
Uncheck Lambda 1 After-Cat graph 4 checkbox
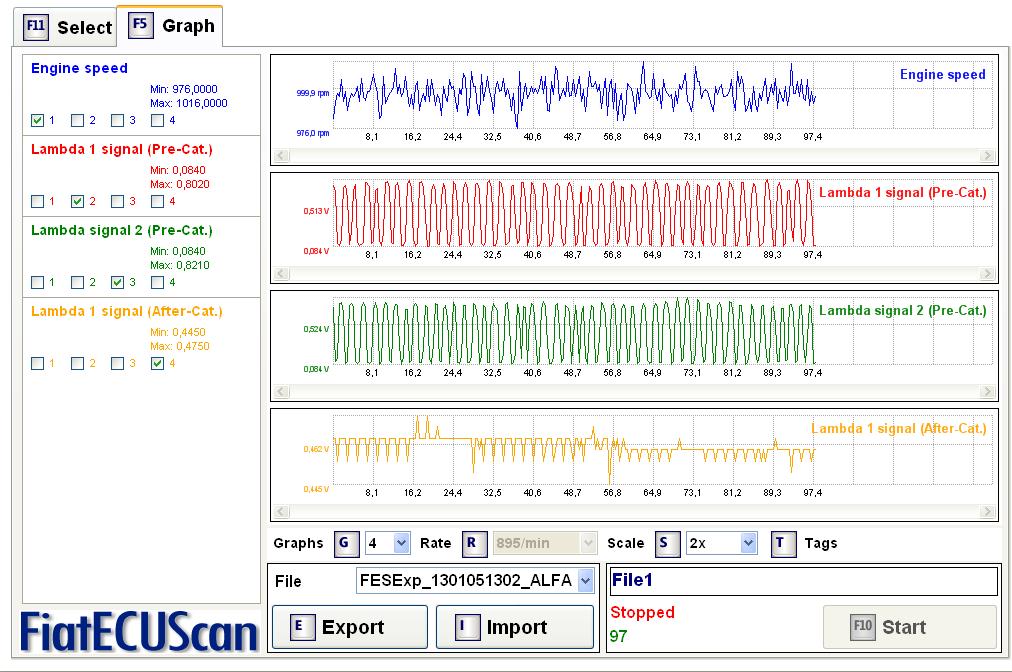click(157, 363)
